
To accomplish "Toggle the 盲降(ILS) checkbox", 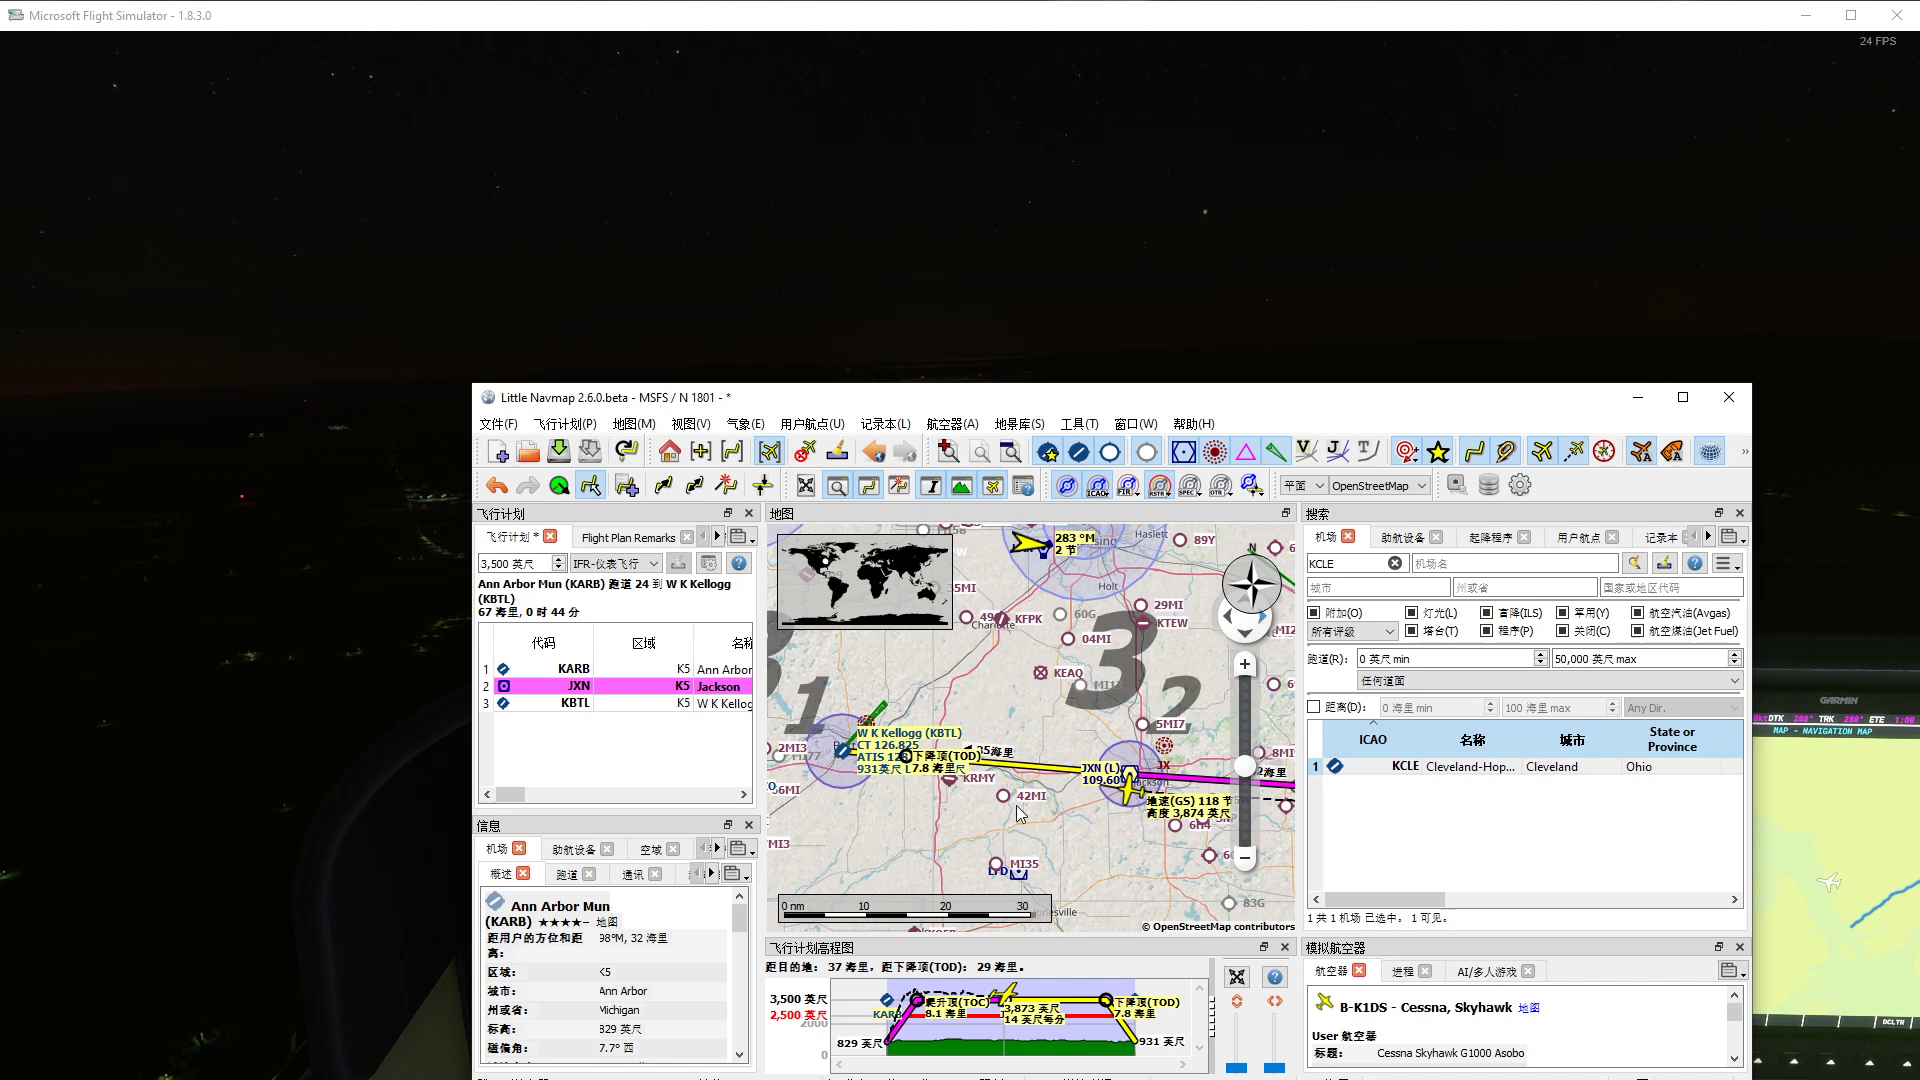I will click(1486, 613).
